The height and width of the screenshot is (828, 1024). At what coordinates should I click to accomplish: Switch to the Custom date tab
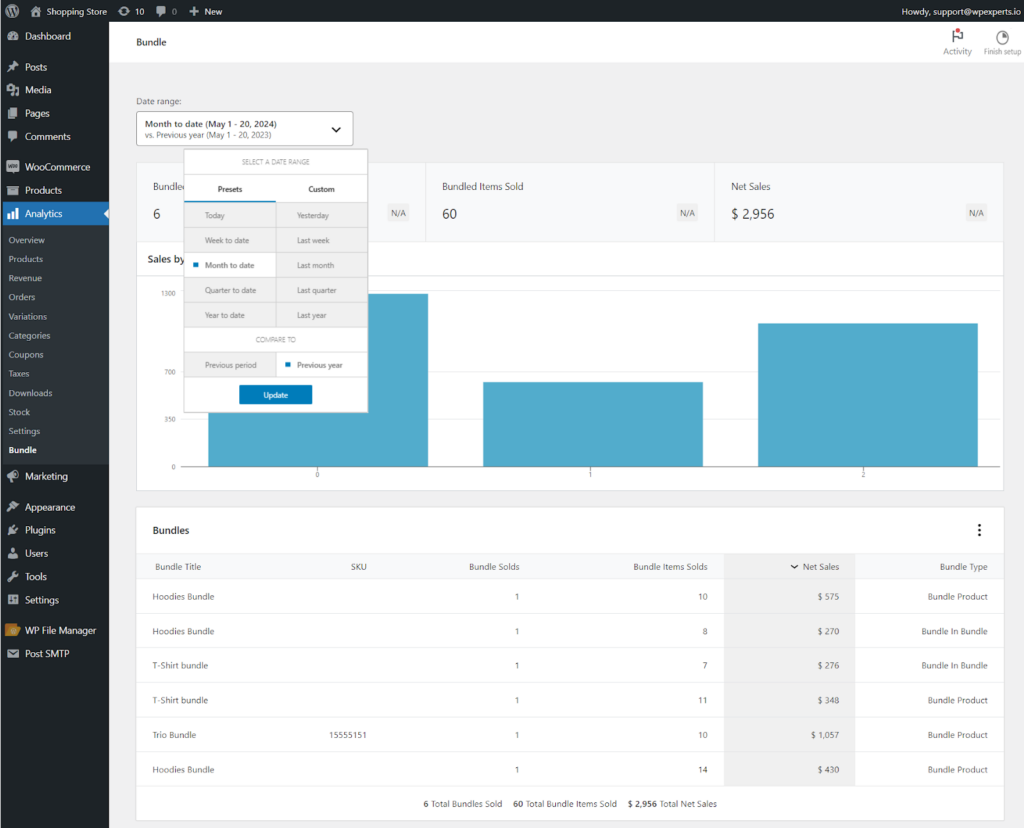[x=321, y=189]
